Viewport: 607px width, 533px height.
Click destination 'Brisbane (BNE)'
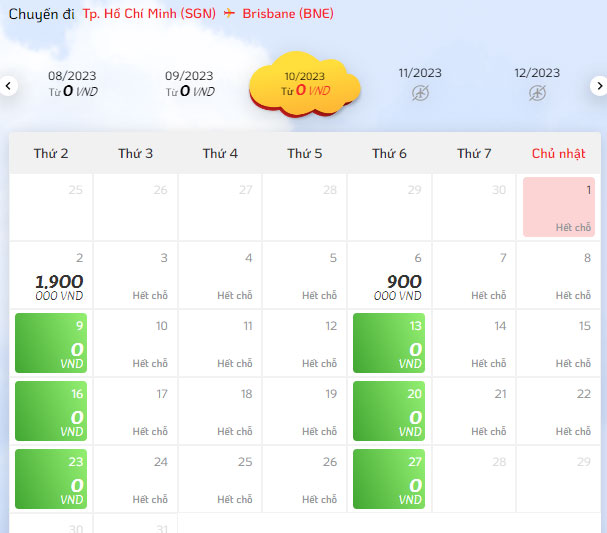(x=288, y=14)
